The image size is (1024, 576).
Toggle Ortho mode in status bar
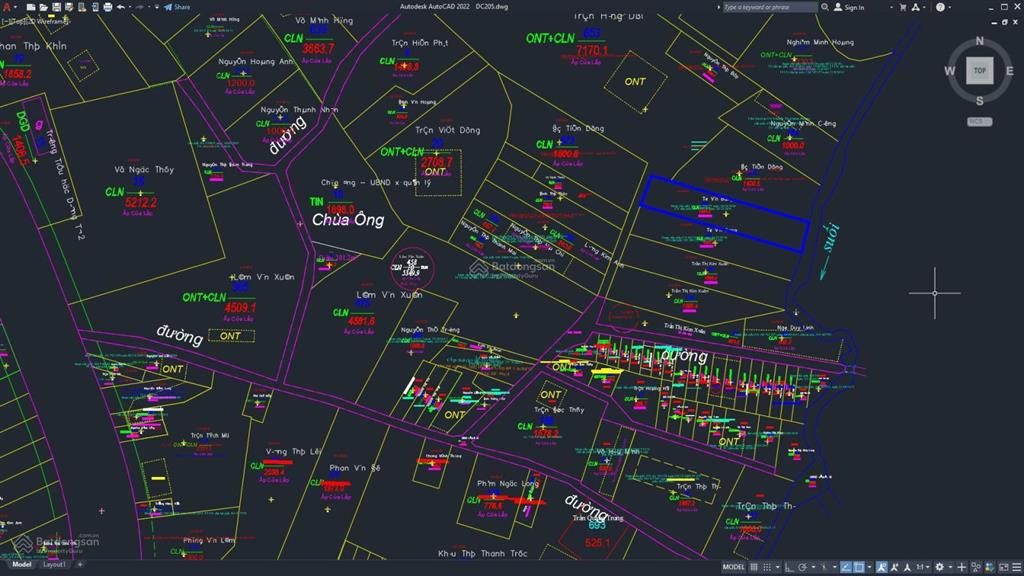click(789, 567)
